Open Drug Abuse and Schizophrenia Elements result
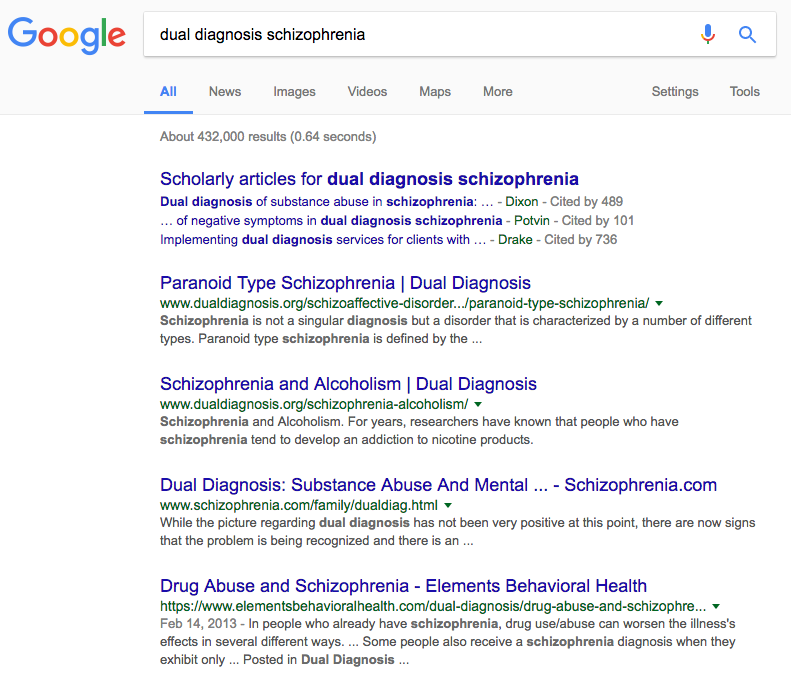This screenshot has width=791, height=678. click(x=403, y=586)
